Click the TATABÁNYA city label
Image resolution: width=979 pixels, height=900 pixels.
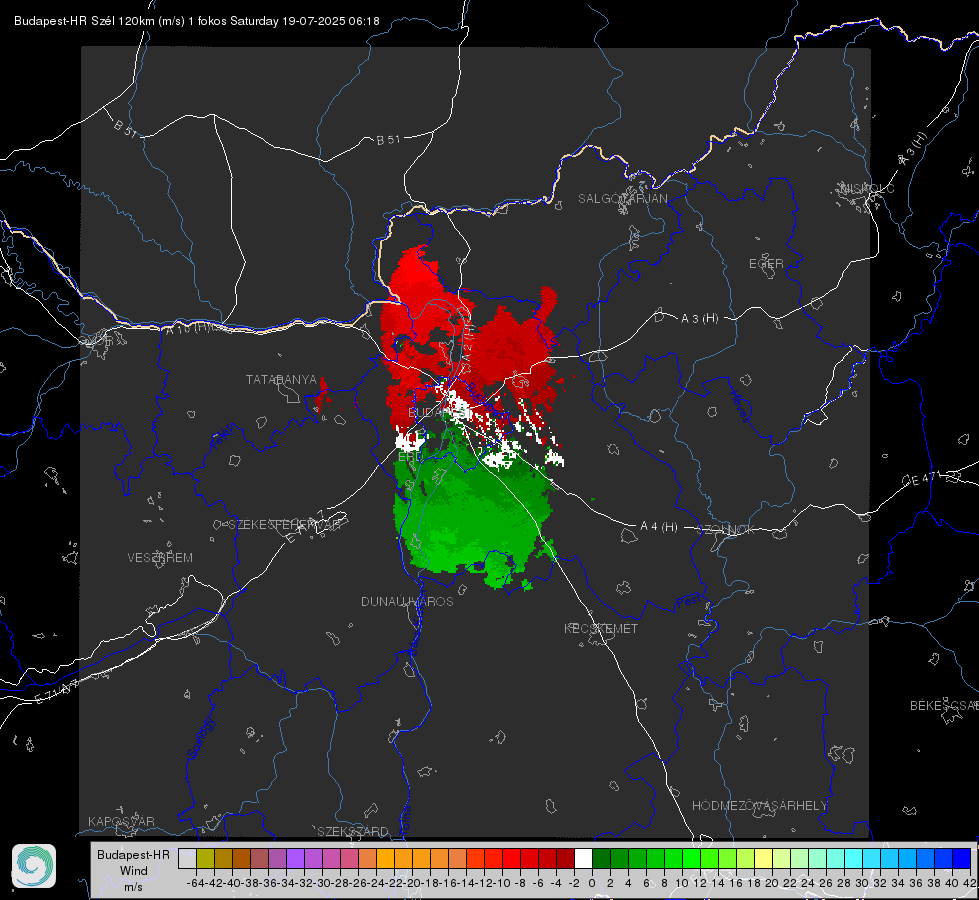282,380
